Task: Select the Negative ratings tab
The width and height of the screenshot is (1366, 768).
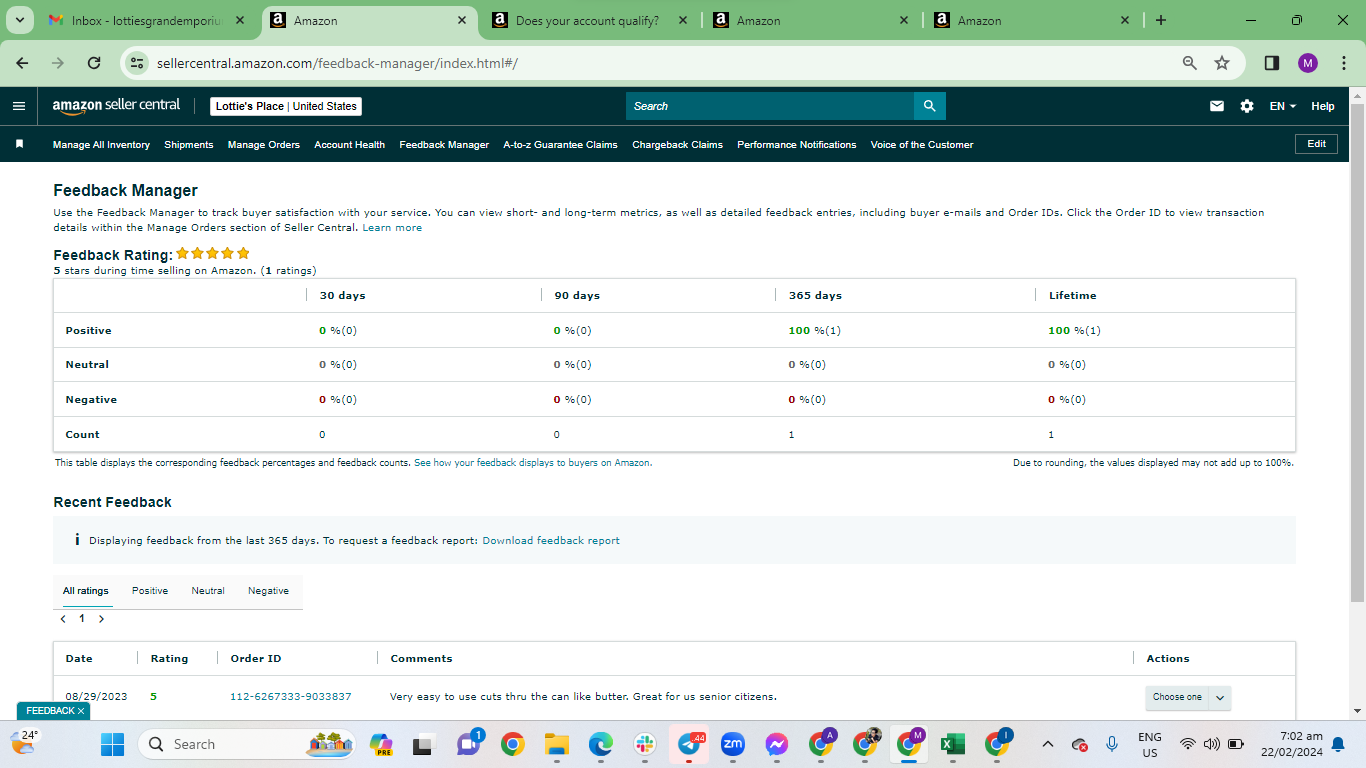Action: [268, 591]
